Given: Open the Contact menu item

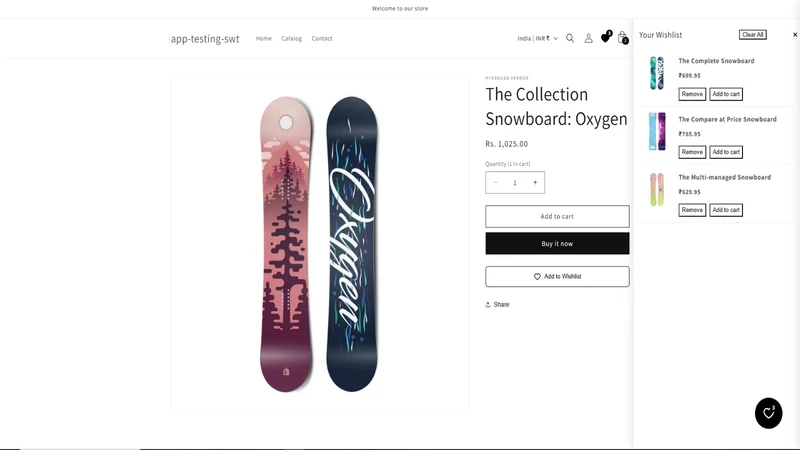Looking at the screenshot, I should [x=322, y=38].
